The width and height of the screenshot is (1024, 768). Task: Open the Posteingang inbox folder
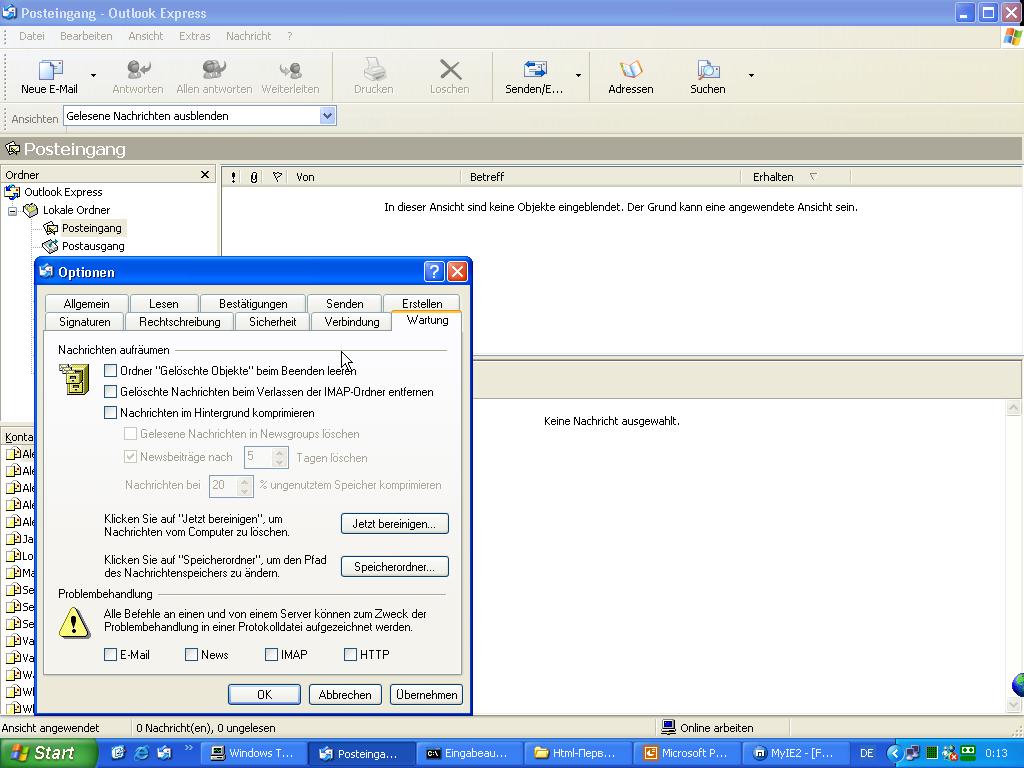[x=91, y=228]
